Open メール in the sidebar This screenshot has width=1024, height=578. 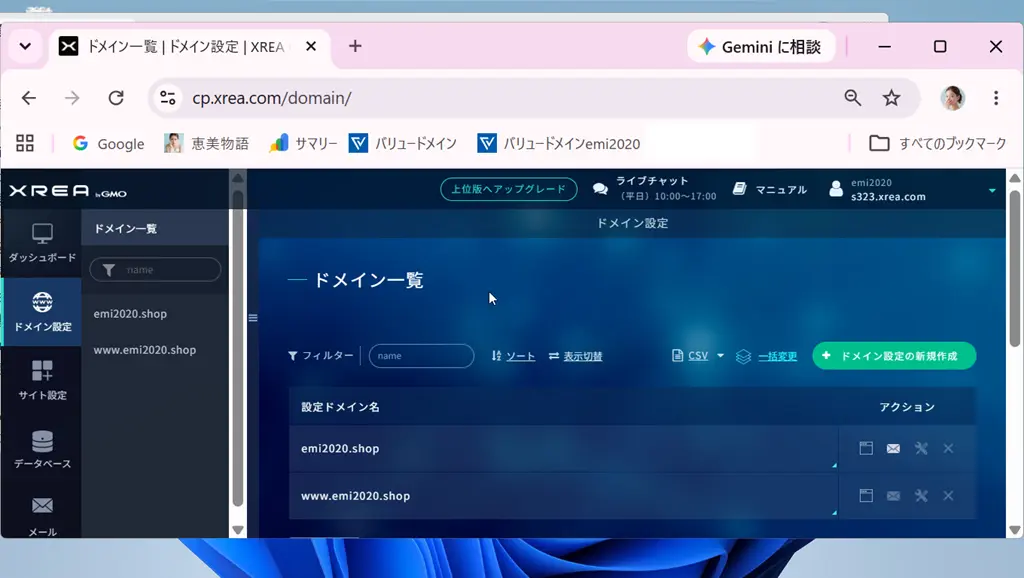point(42,516)
